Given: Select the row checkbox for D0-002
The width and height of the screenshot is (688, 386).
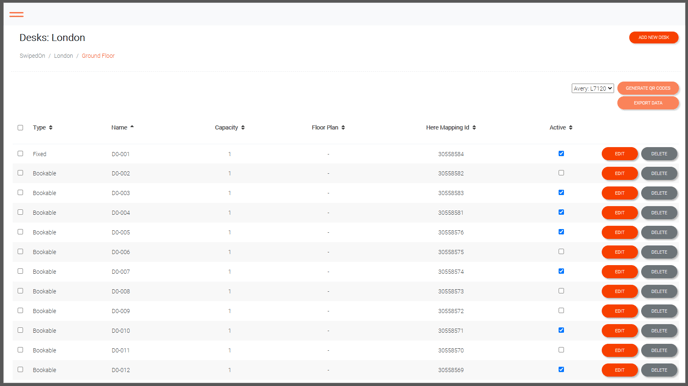Looking at the screenshot, I should coord(20,173).
